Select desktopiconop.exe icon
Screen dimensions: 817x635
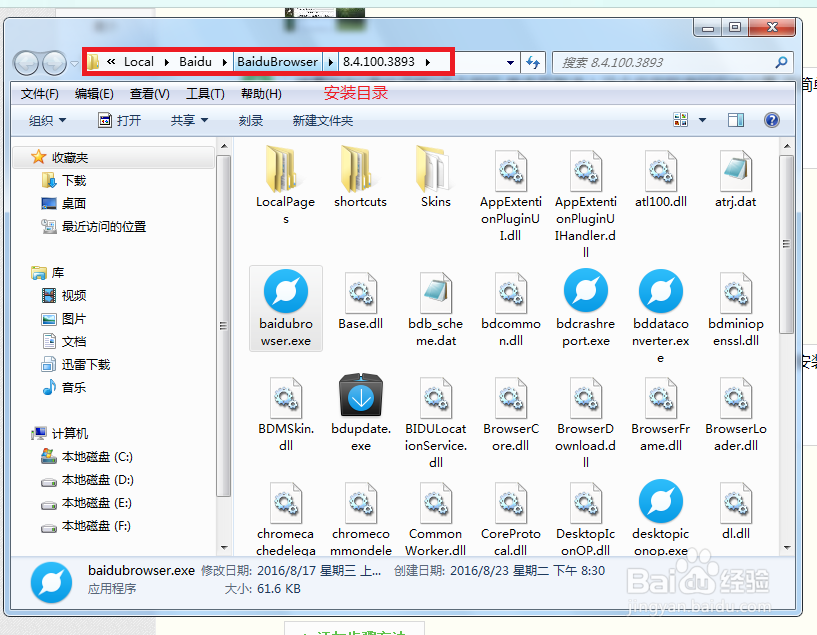click(661, 501)
